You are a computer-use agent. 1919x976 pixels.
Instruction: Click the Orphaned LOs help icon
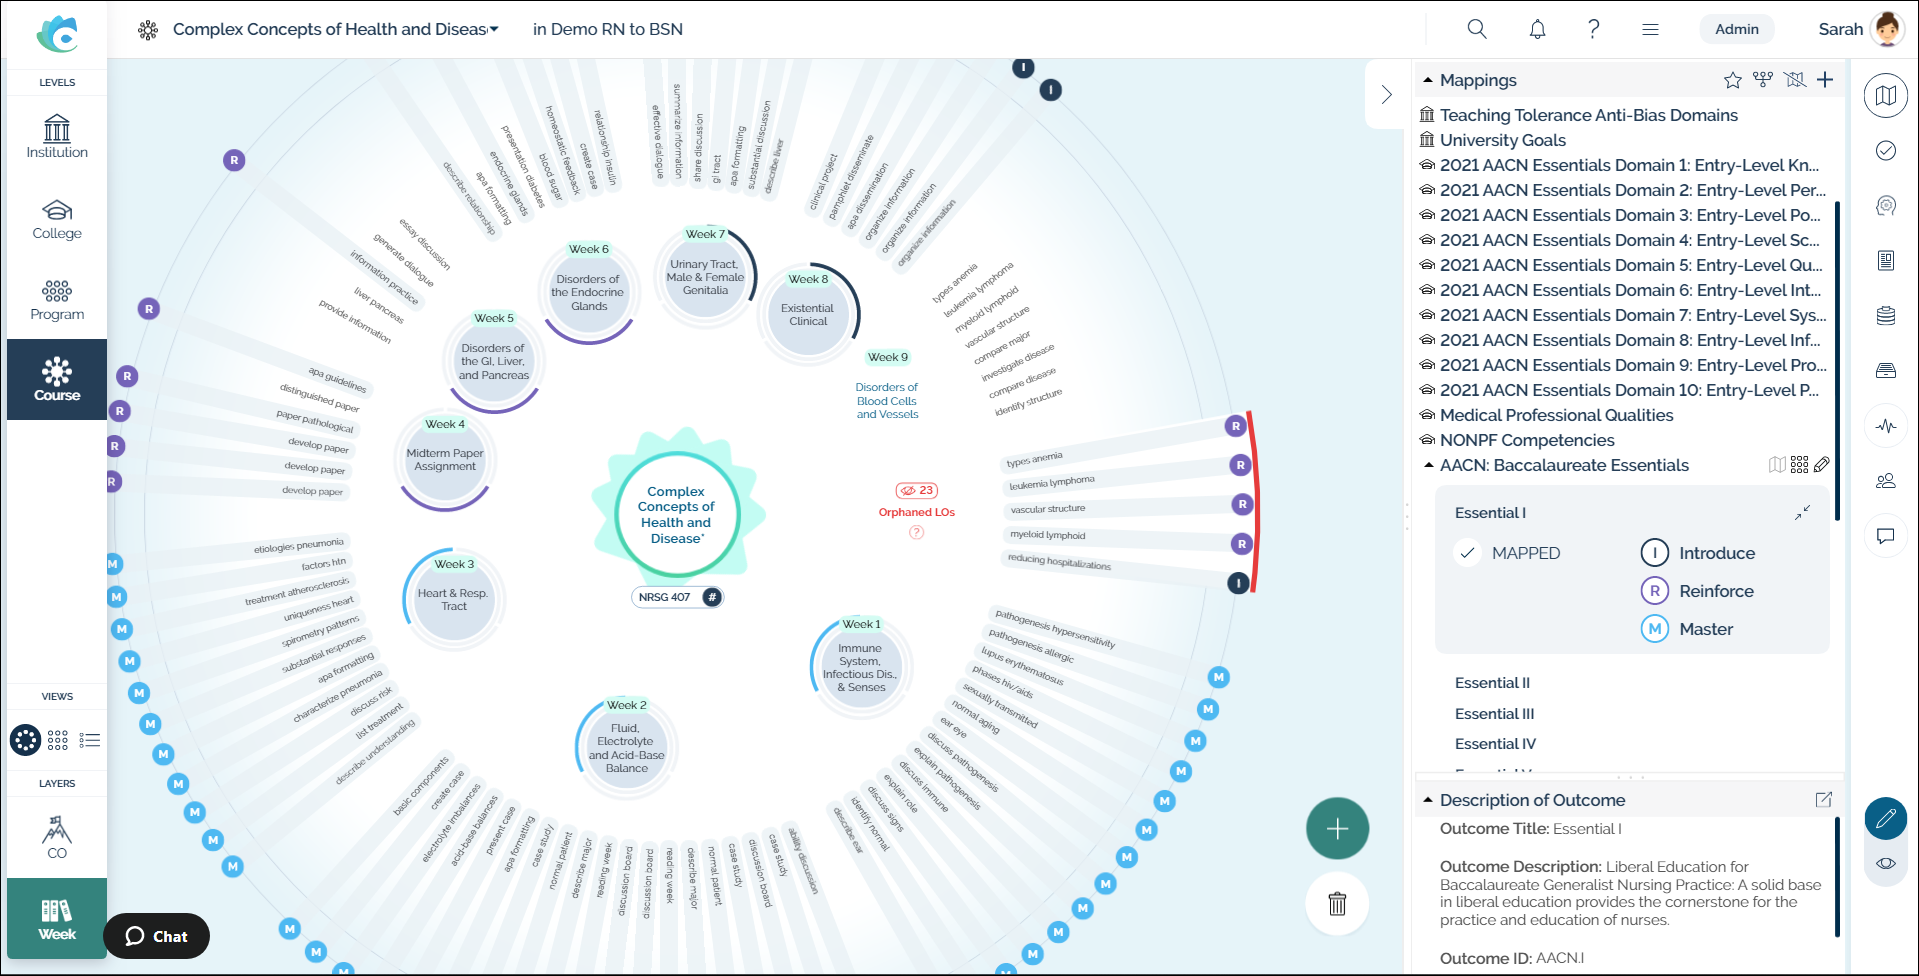[x=916, y=532]
